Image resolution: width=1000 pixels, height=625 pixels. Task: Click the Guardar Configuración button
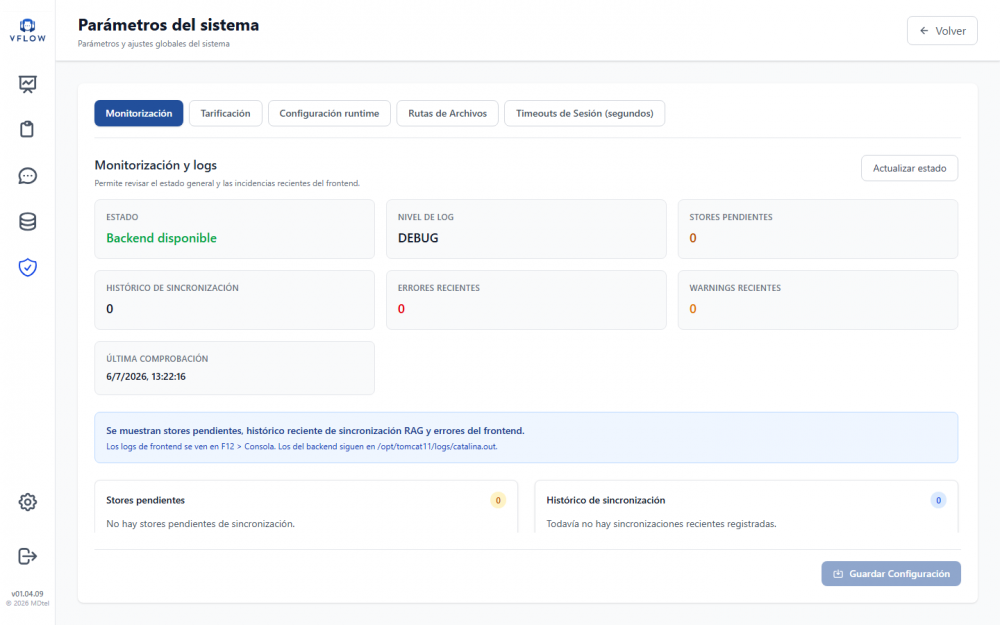[x=891, y=574]
